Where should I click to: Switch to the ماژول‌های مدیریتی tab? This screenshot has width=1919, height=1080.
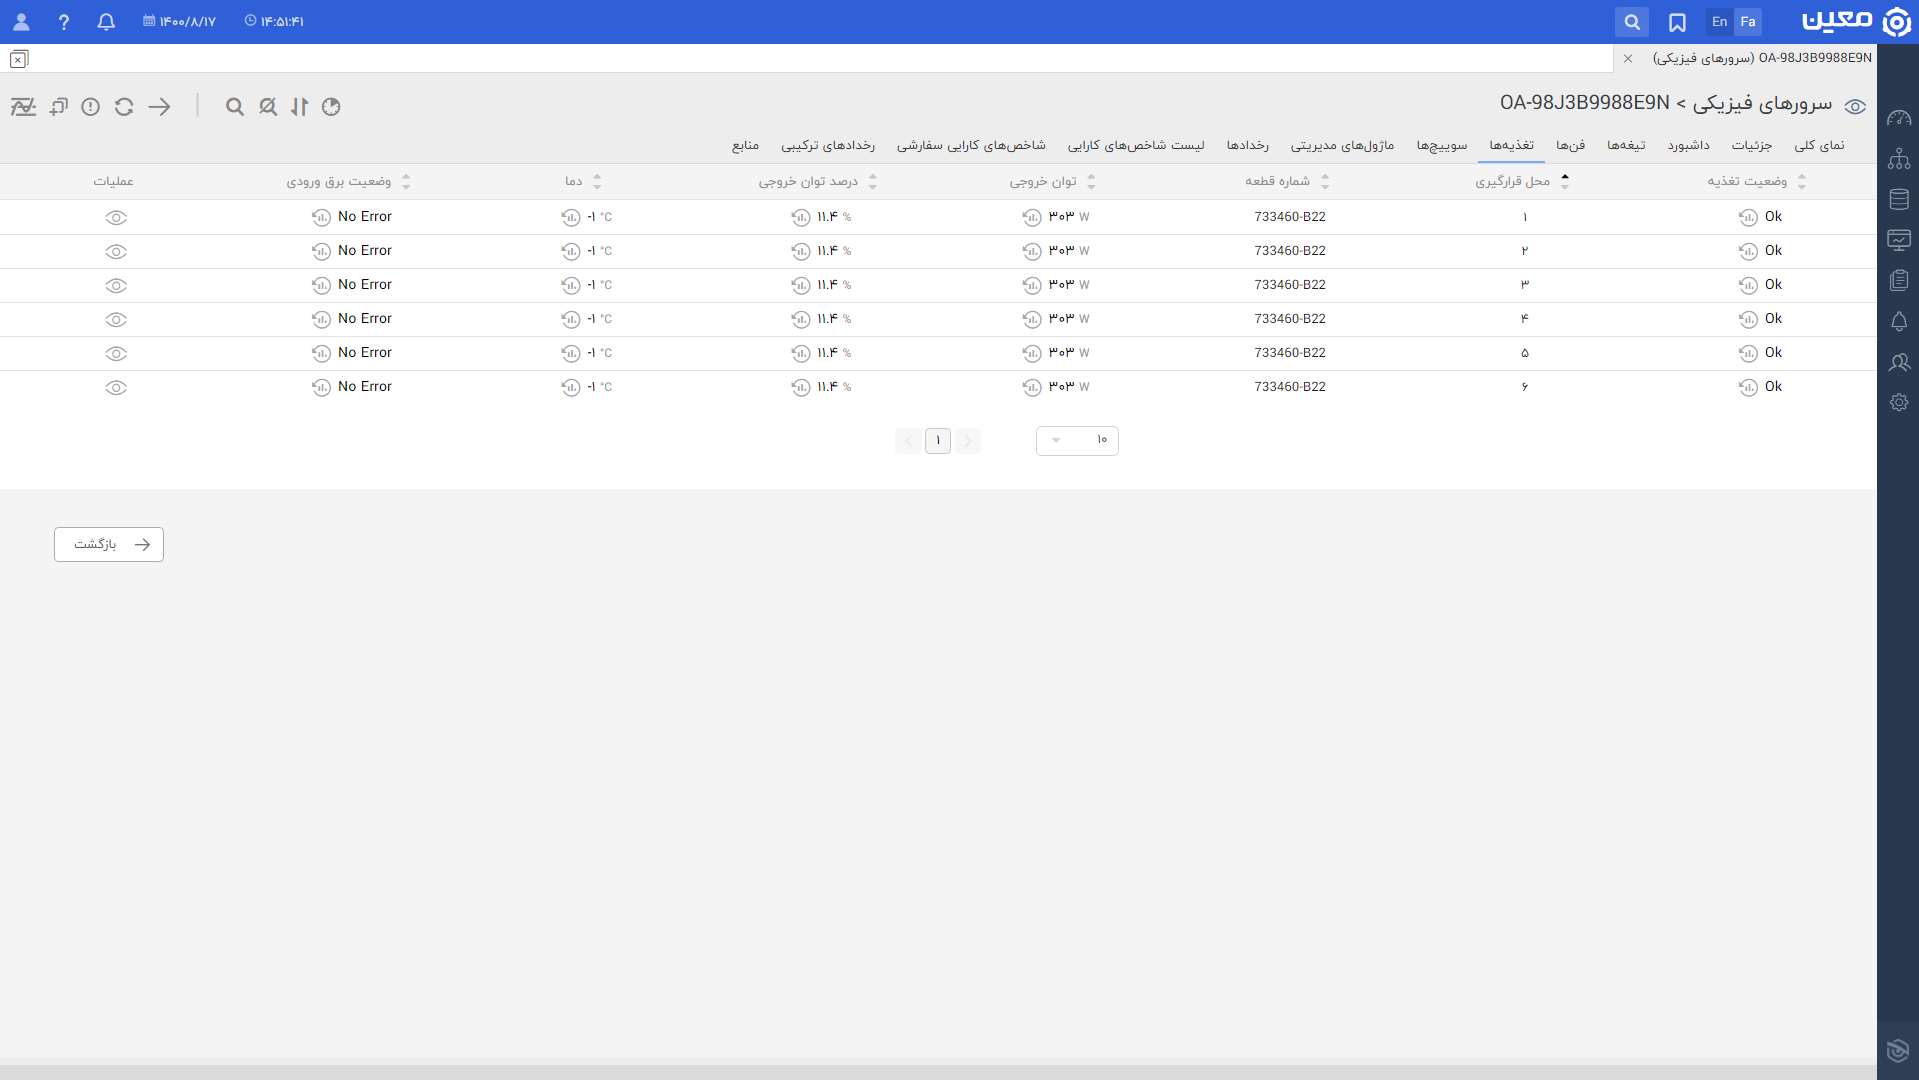(x=1342, y=145)
